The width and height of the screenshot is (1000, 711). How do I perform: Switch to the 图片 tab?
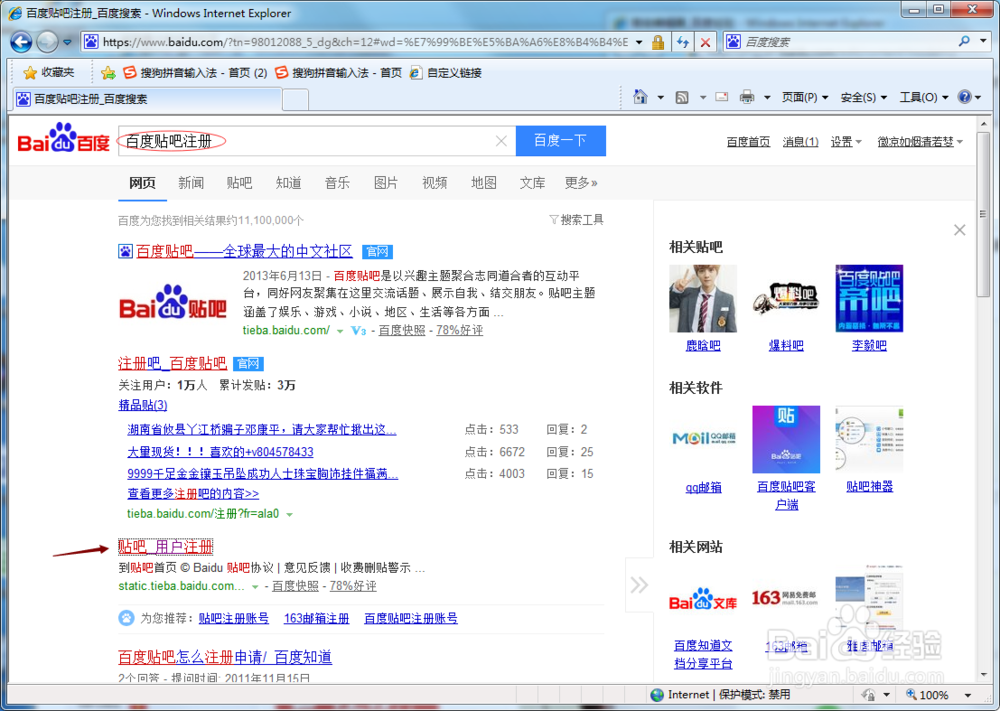(385, 183)
